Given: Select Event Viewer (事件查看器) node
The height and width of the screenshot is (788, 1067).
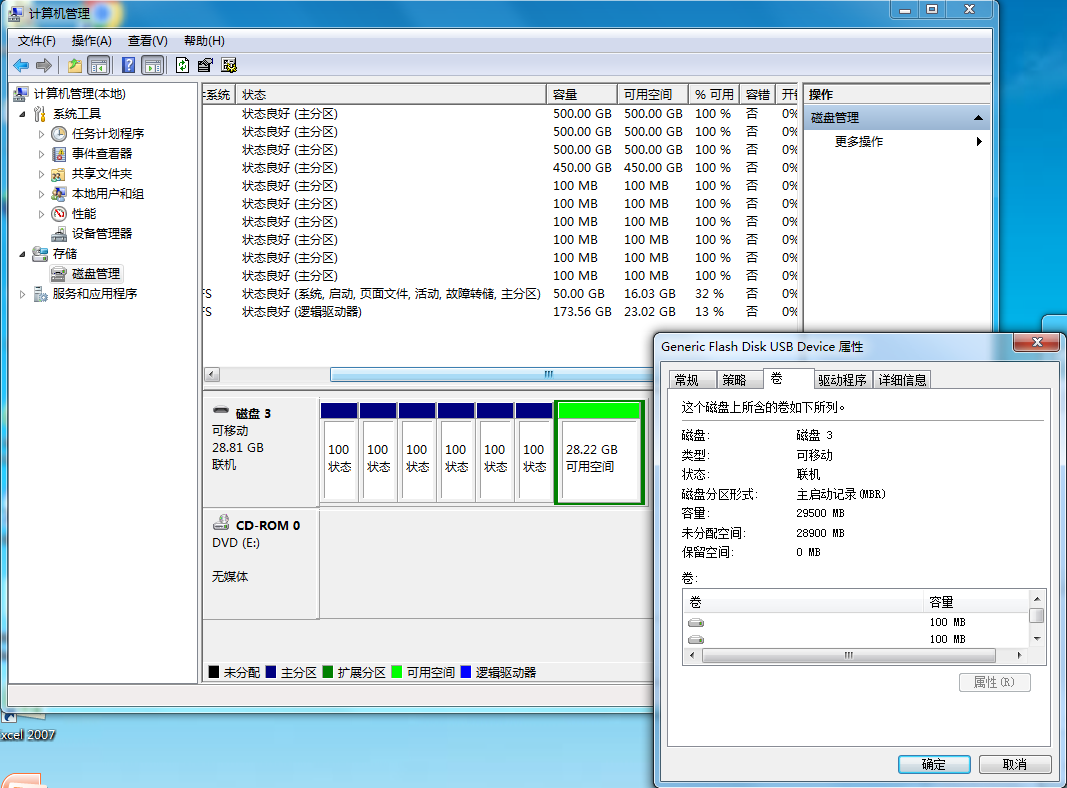Looking at the screenshot, I should pos(101,154).
